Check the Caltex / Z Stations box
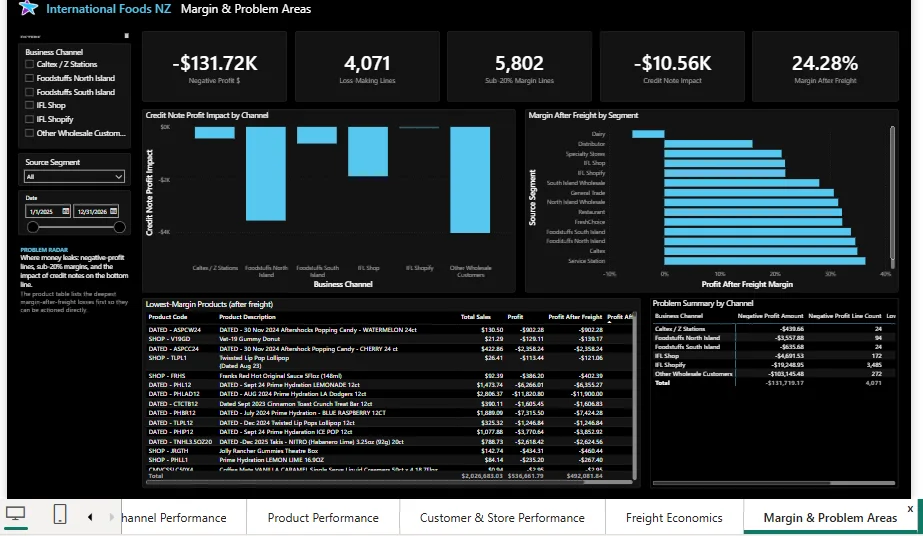Screen dimensions: 923x536 (29, 64)
